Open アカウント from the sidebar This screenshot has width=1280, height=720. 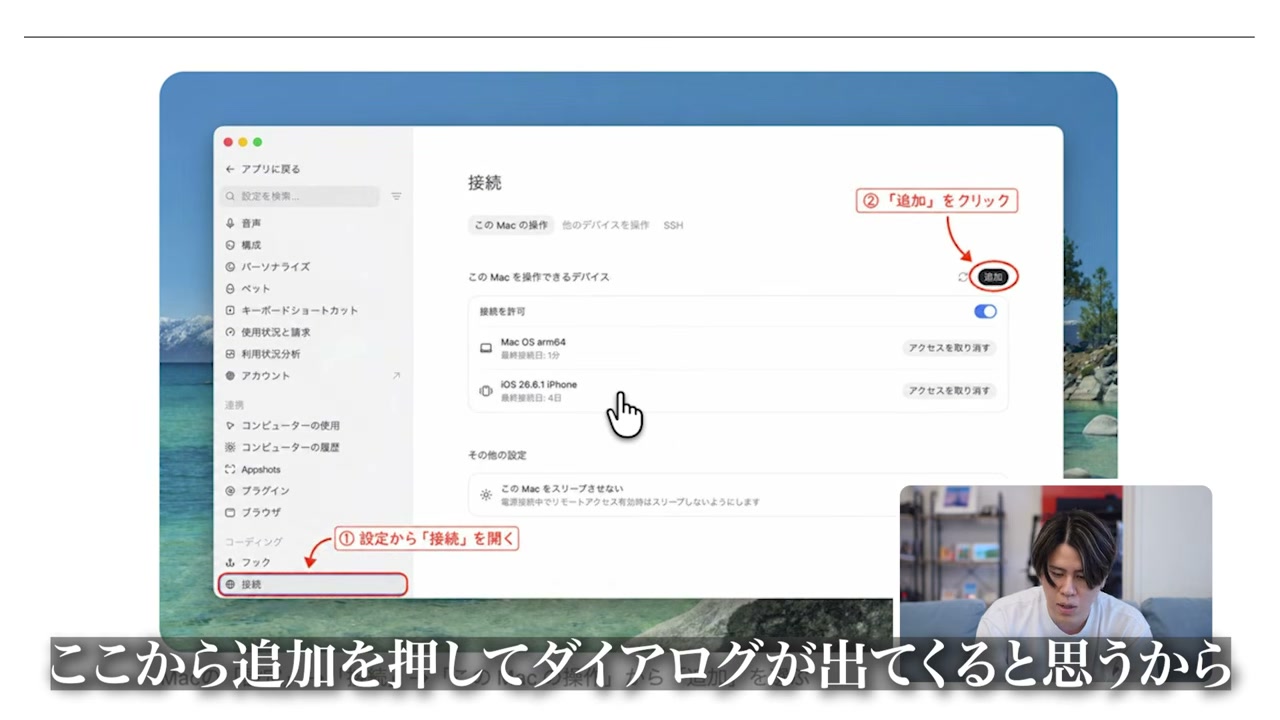(257, 376)
